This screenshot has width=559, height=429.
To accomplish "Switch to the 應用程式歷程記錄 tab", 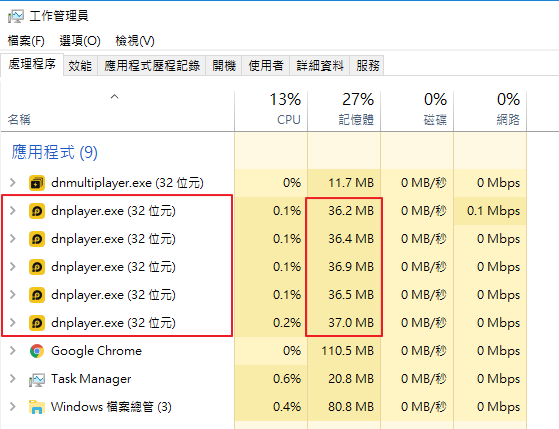I will [x=152, y=66].
